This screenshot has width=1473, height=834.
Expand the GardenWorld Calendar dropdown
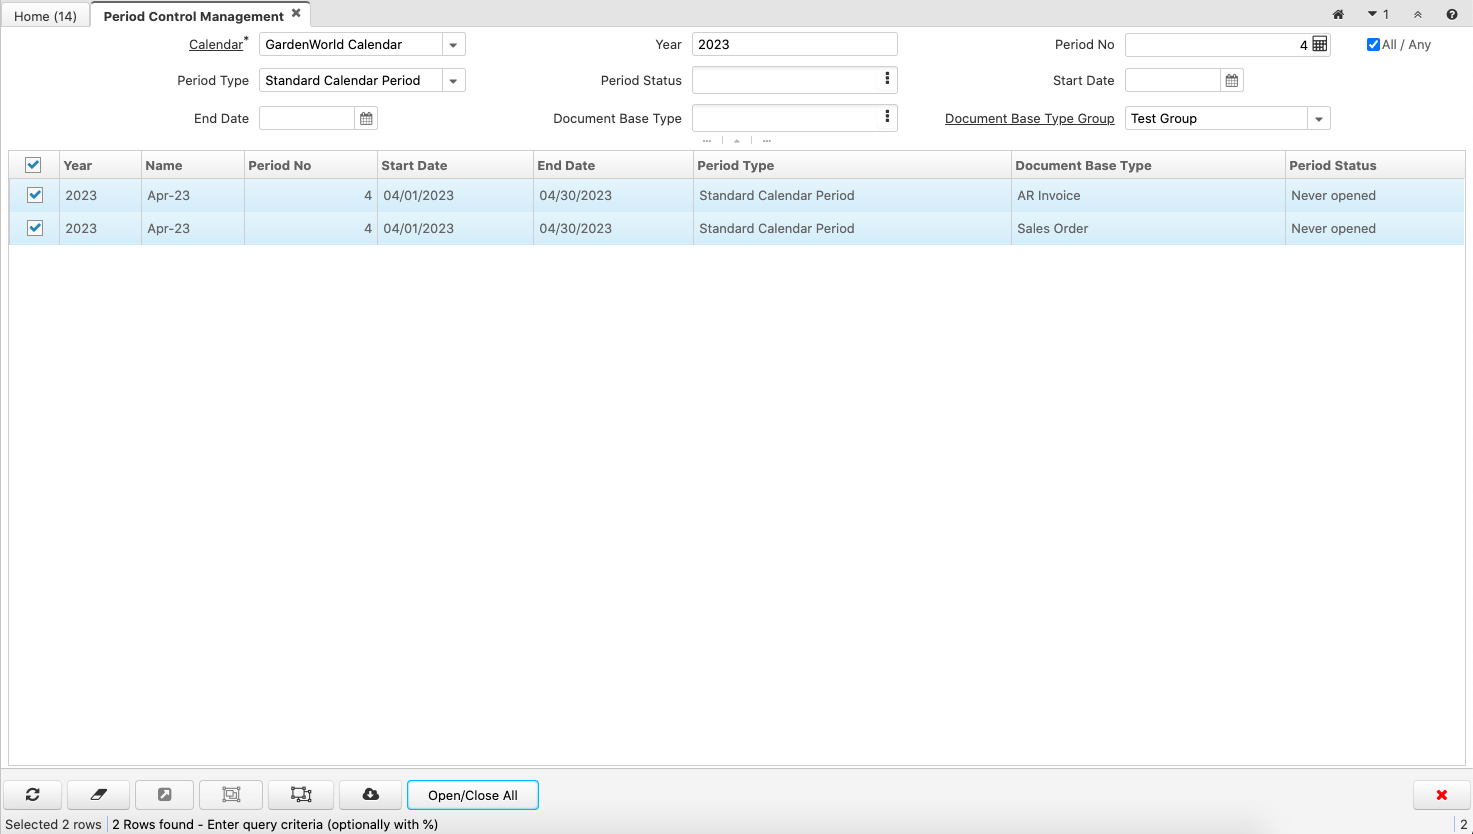point(453,44)
